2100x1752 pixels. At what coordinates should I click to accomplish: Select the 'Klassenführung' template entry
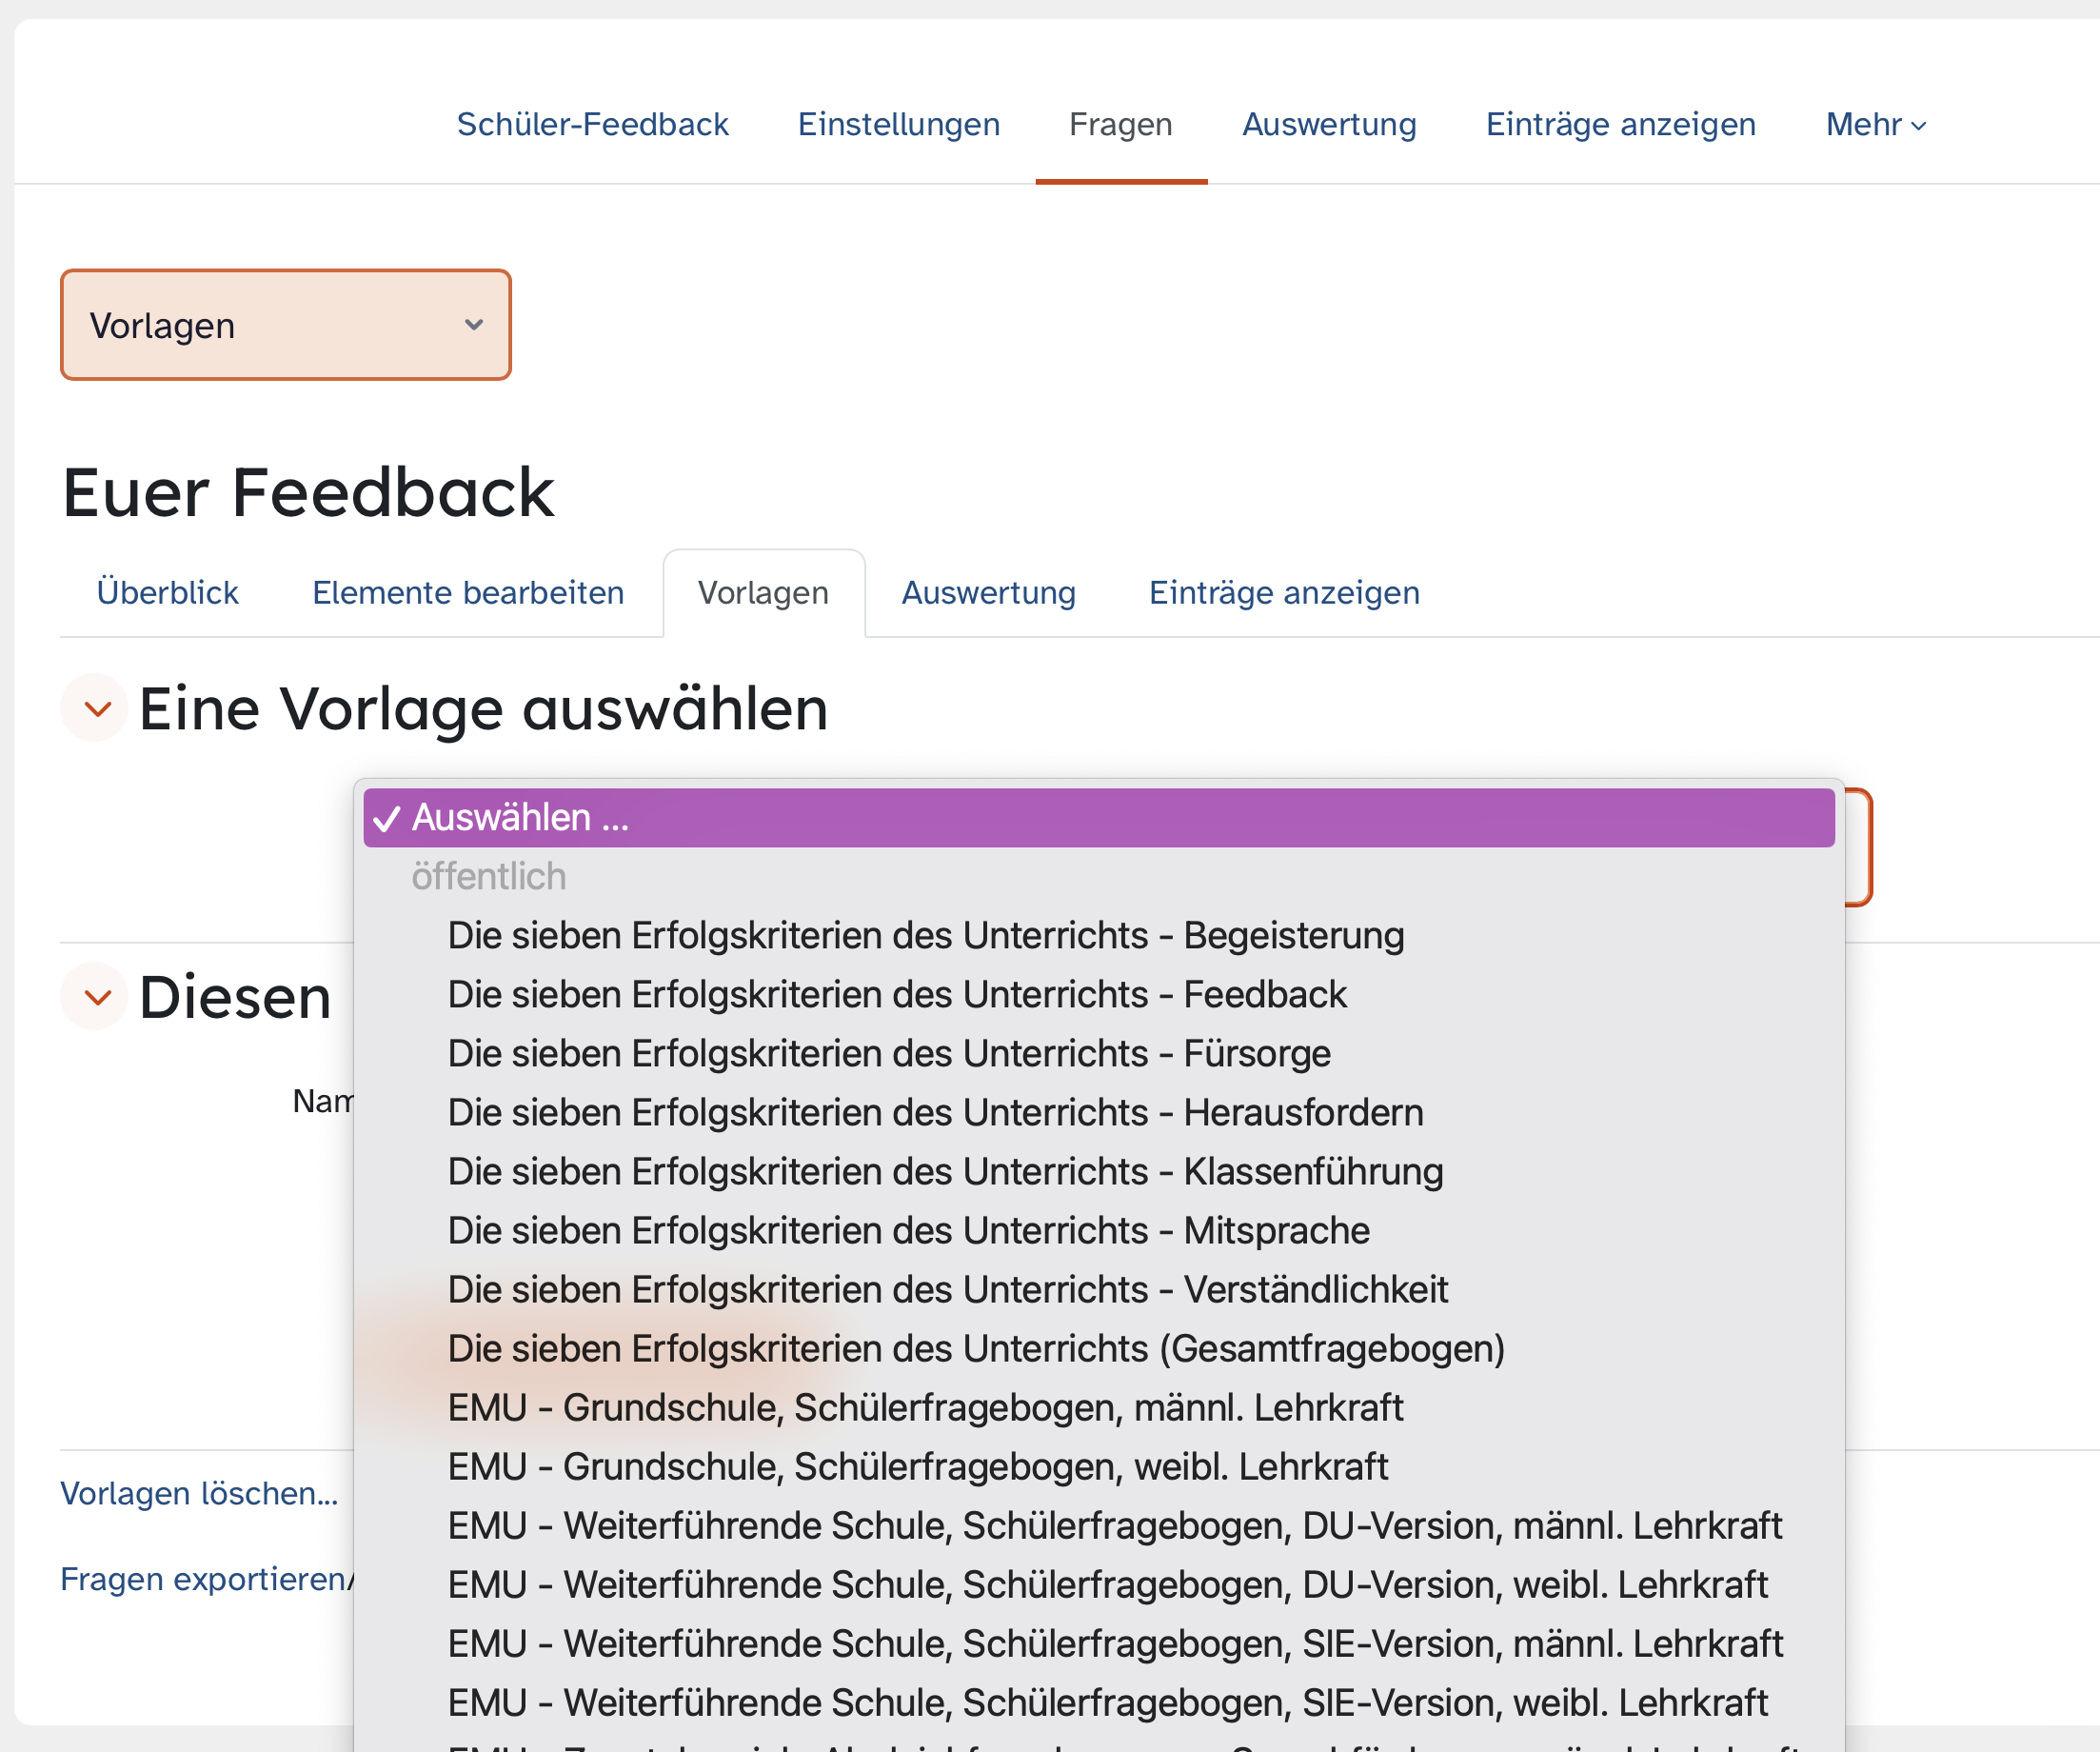tap(945, 1172)
